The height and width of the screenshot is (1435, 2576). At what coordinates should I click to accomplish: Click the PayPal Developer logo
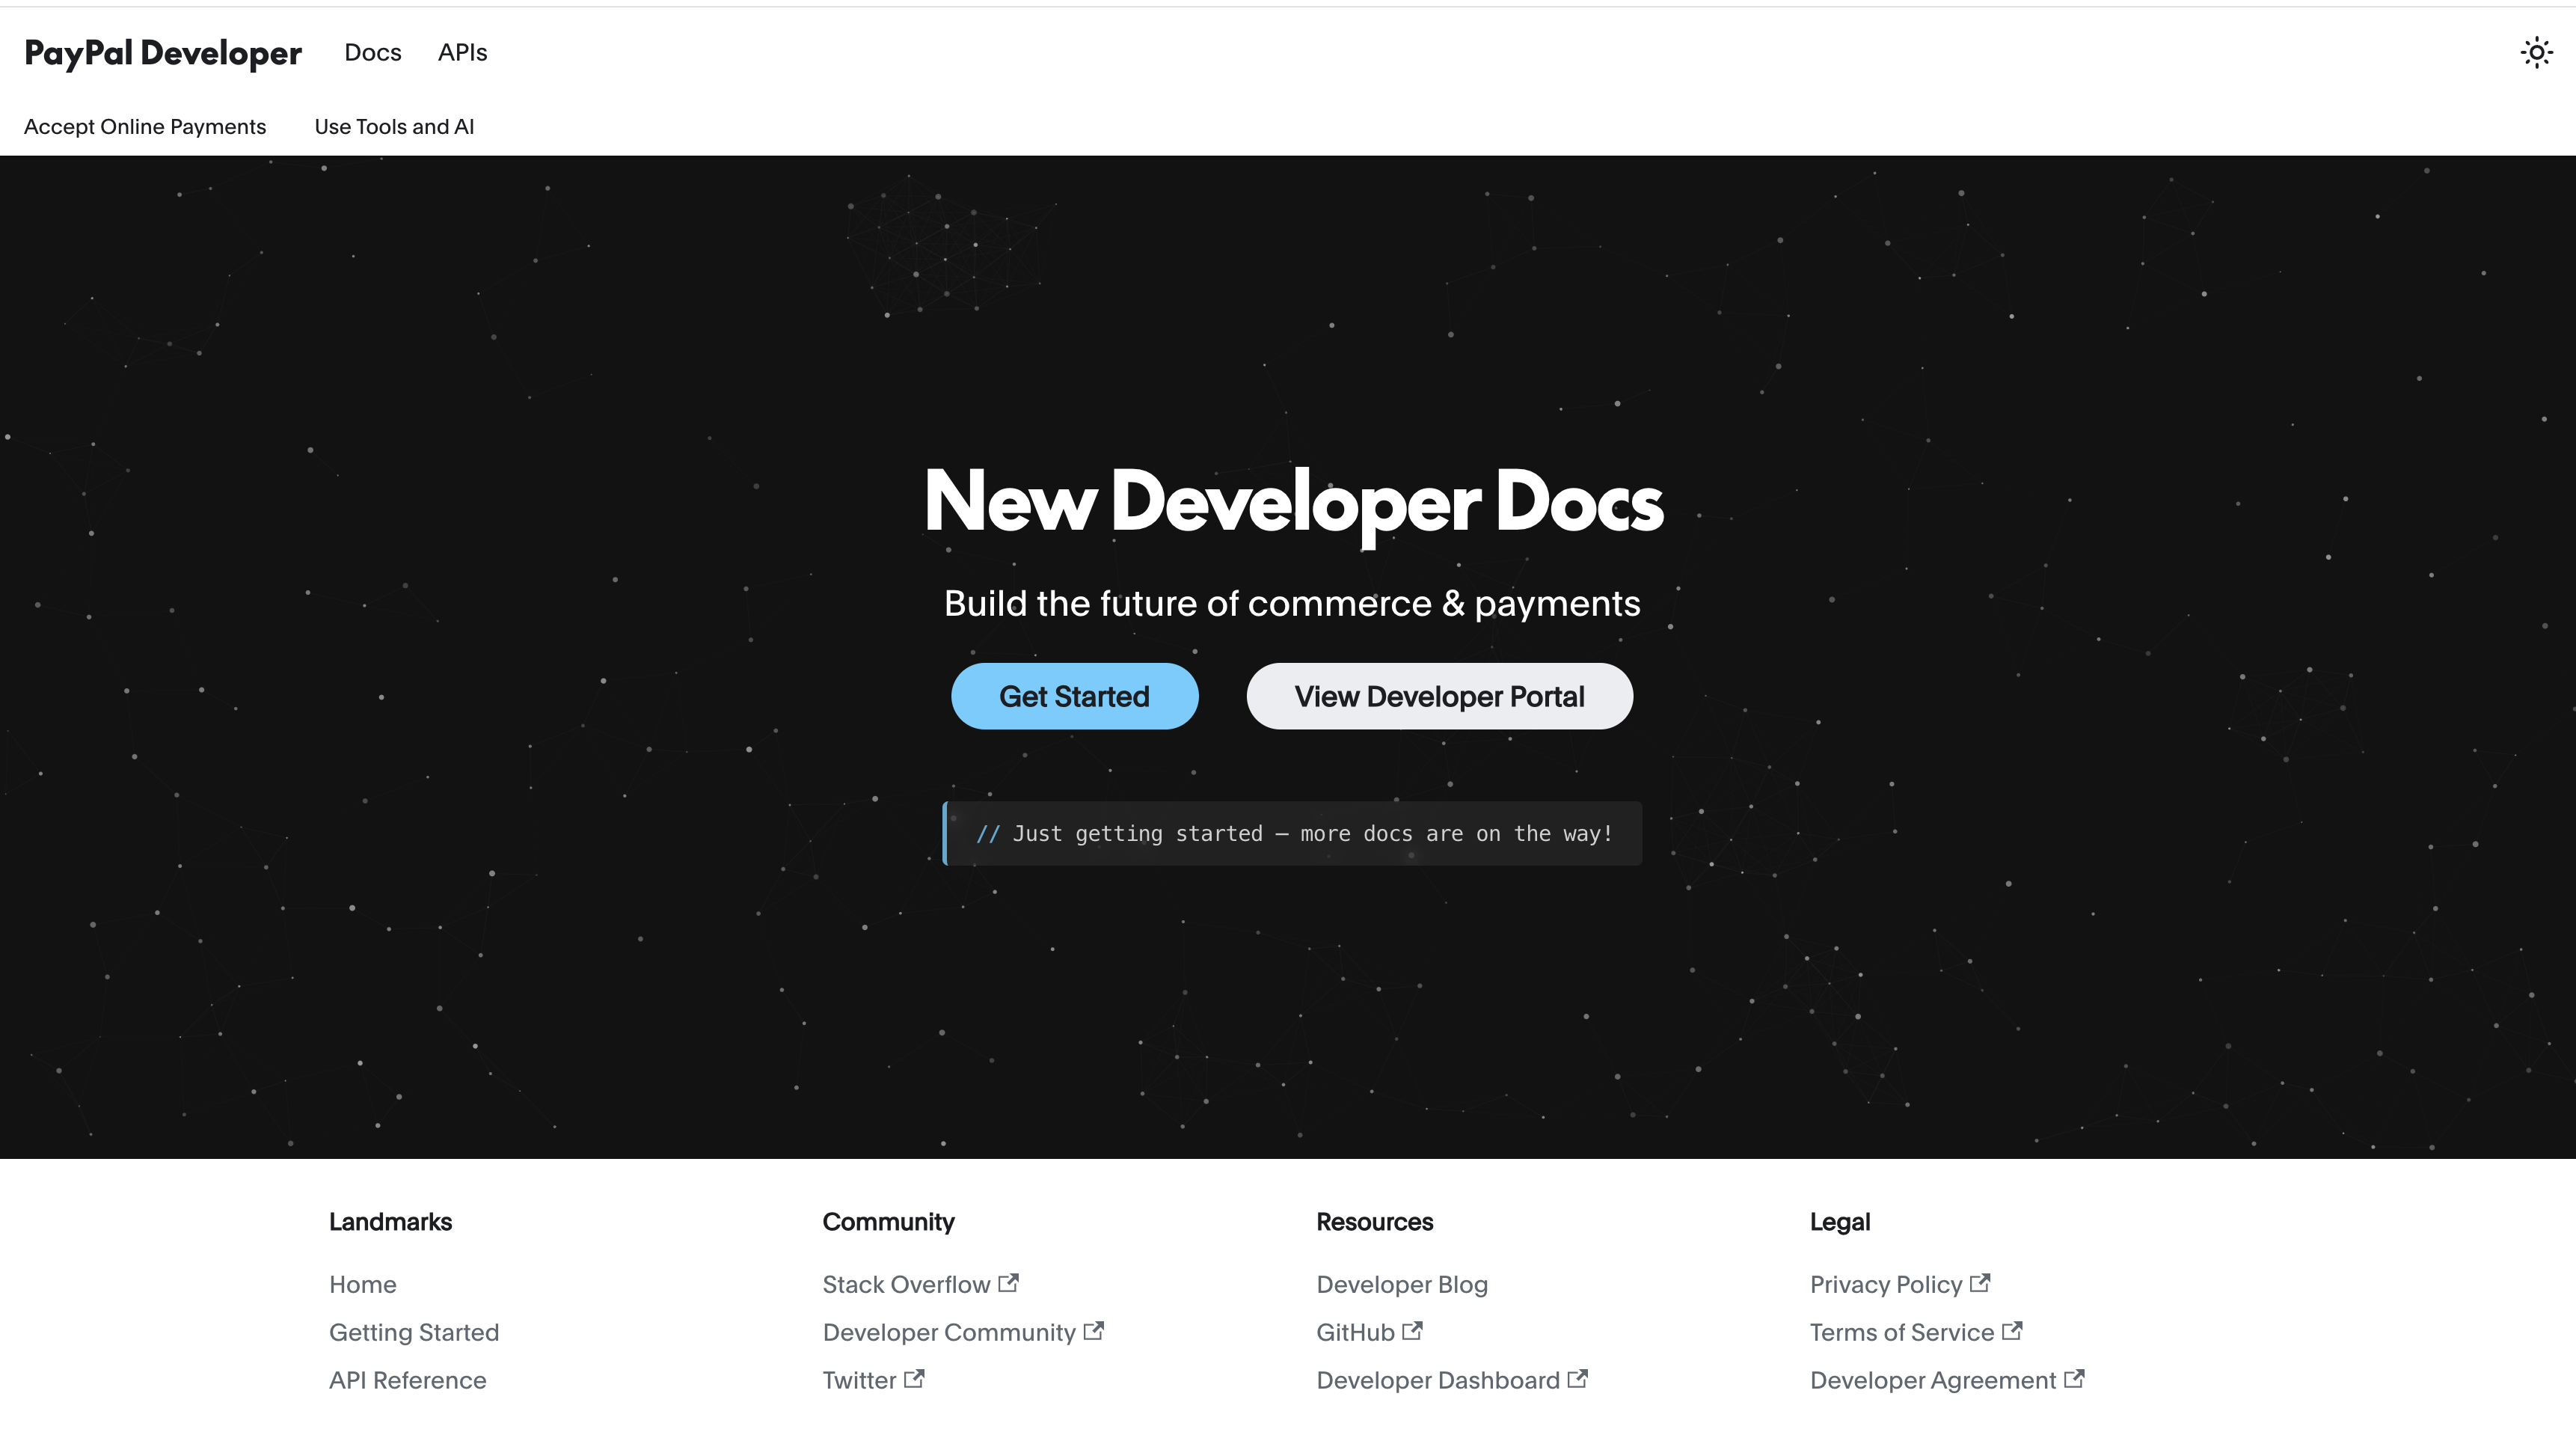coord(163,53)
